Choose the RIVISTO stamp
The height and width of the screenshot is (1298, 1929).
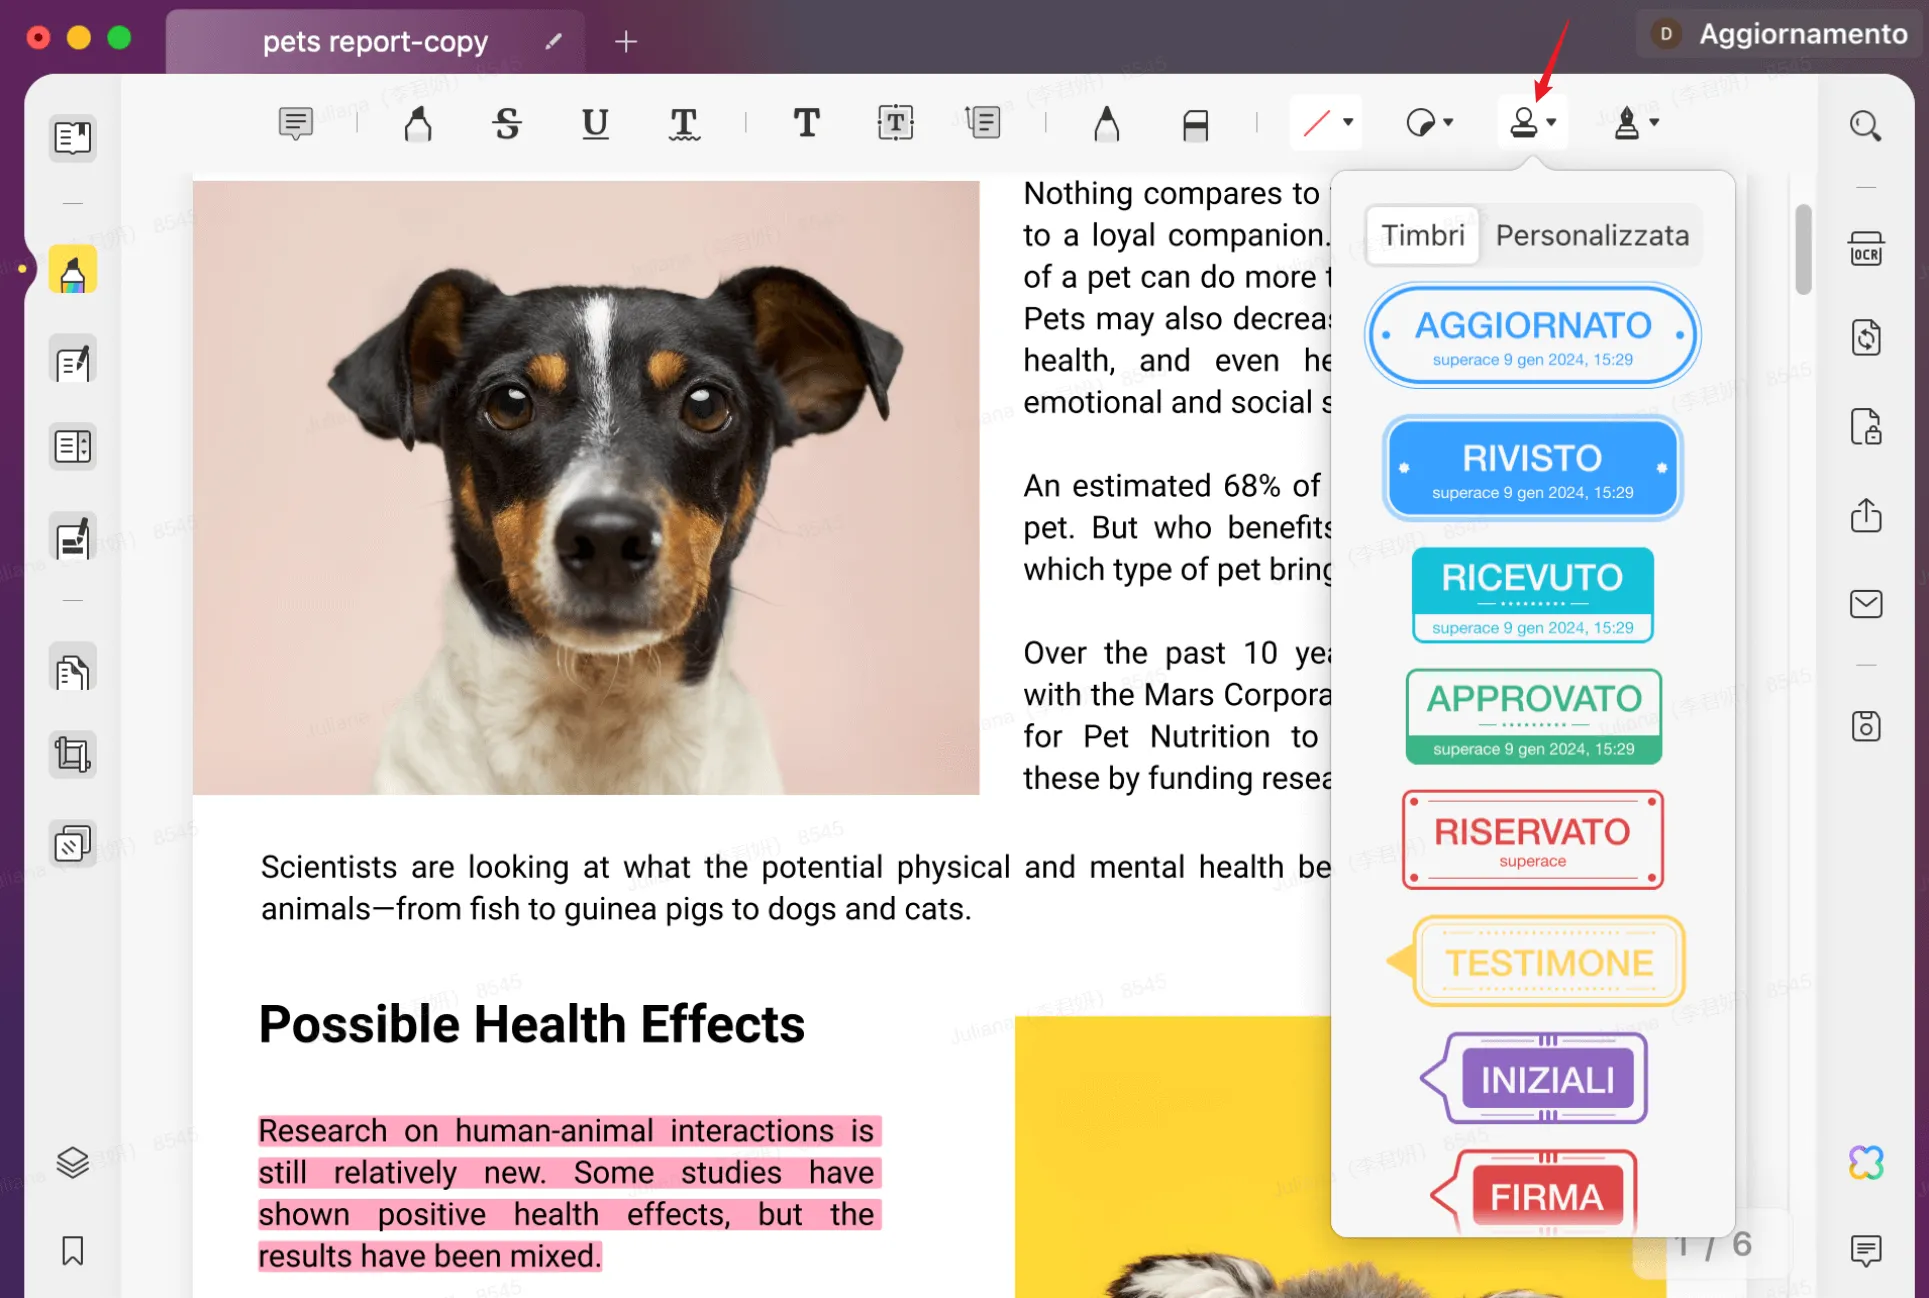[x=1532, y=468]
